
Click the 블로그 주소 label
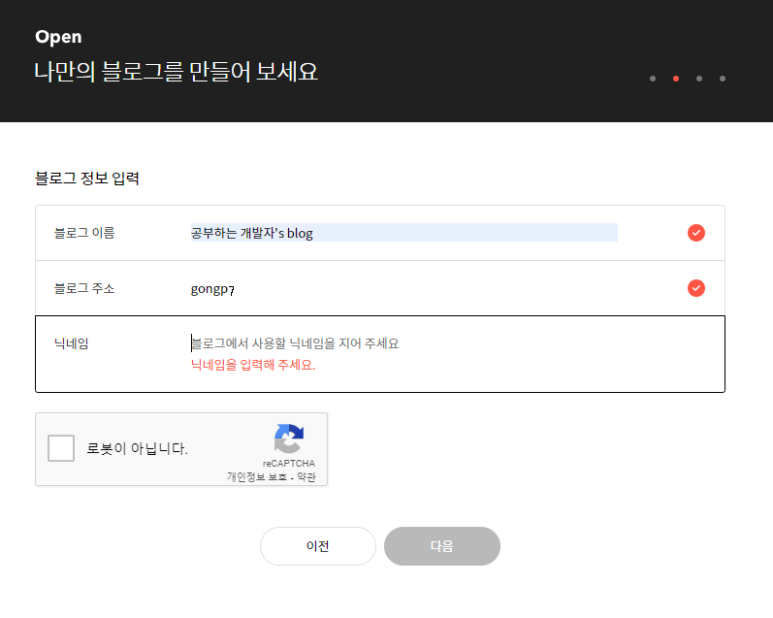(84, 288)
